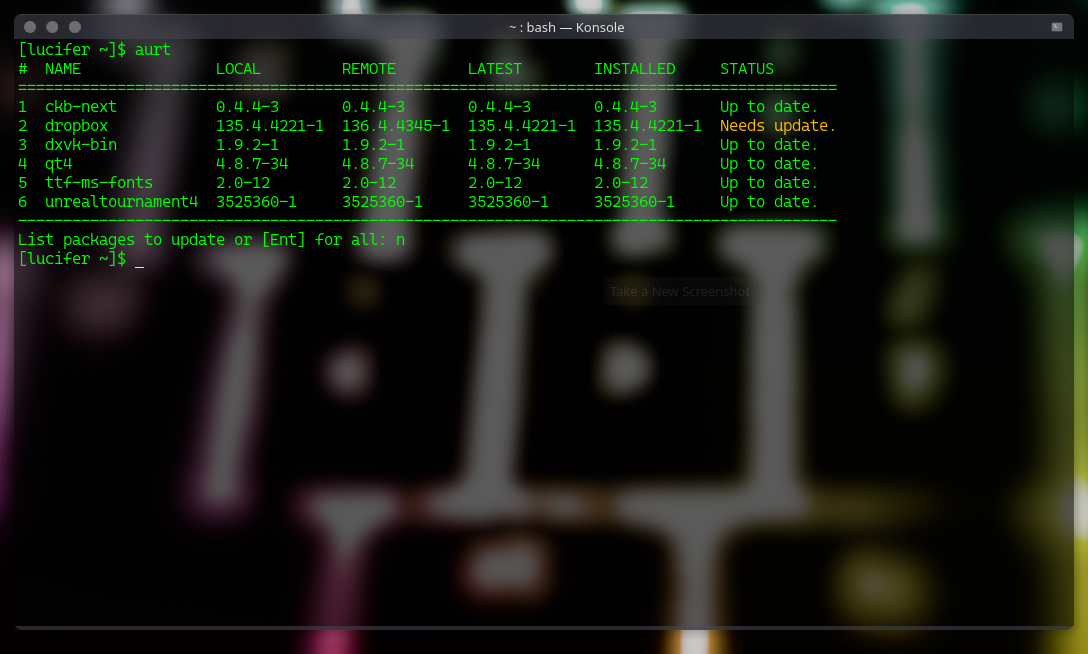Click the 'aurt' command on the first prompt line
Screen dimensions: 1088x654
pyautogui.click(x=153, y=50)
